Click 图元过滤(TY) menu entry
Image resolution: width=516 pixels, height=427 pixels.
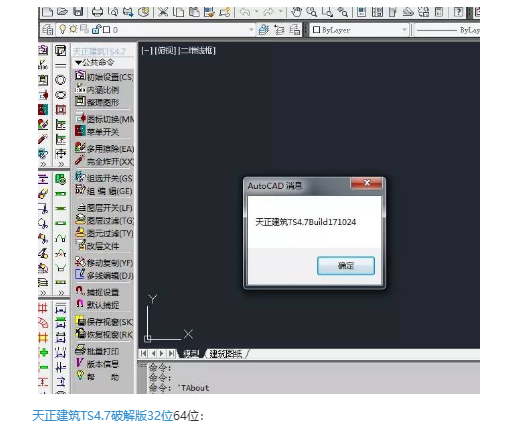pos(104,233)
